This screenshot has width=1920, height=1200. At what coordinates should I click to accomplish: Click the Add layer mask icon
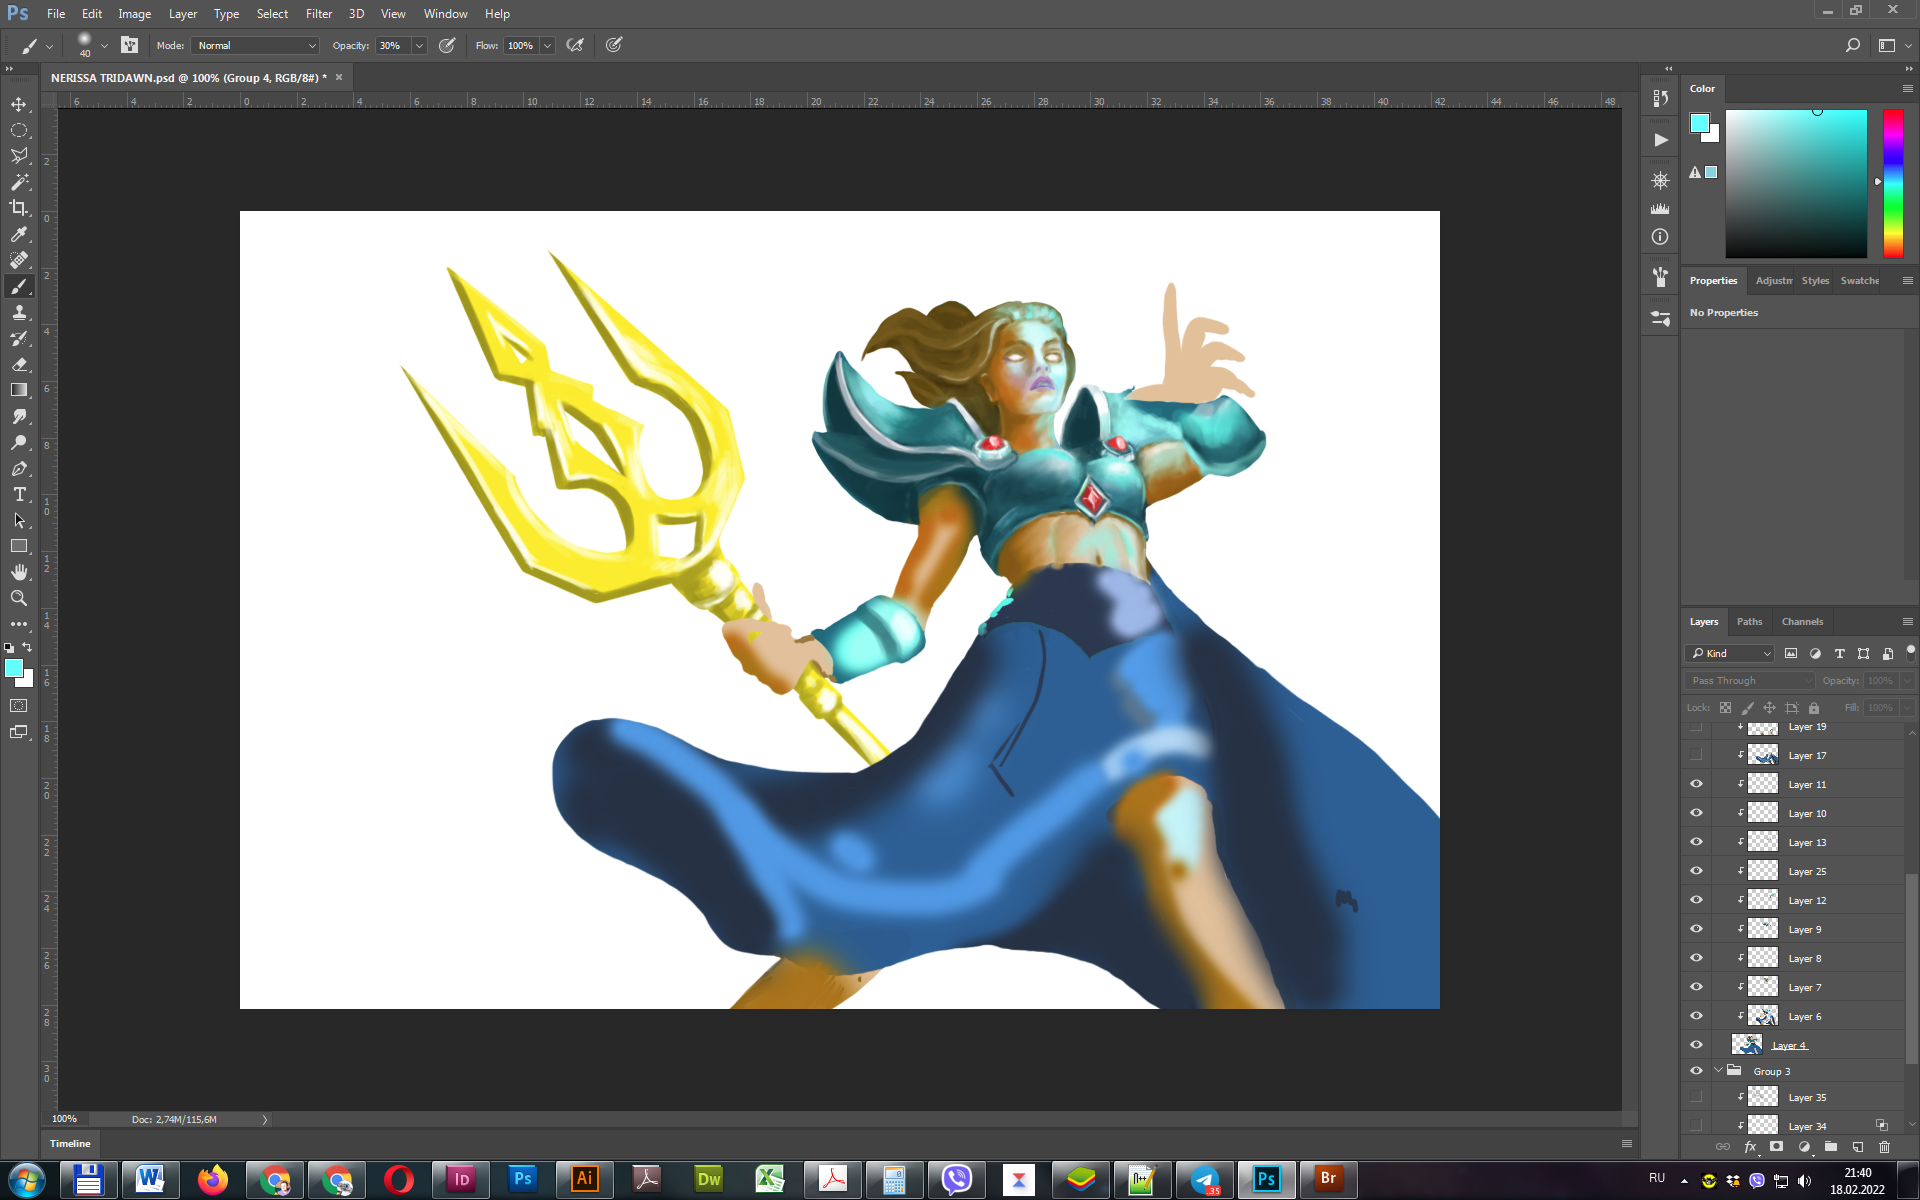pos(1777,1147)
